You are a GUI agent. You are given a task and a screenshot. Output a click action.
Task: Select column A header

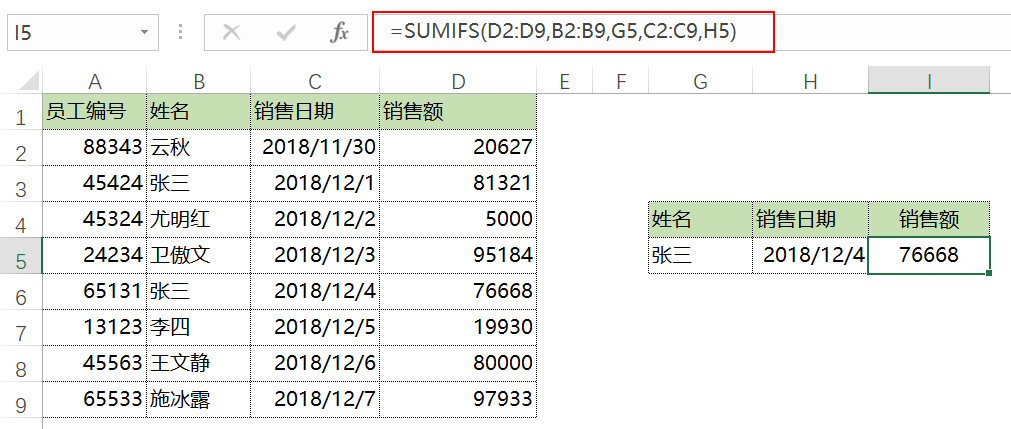[95, 81]
